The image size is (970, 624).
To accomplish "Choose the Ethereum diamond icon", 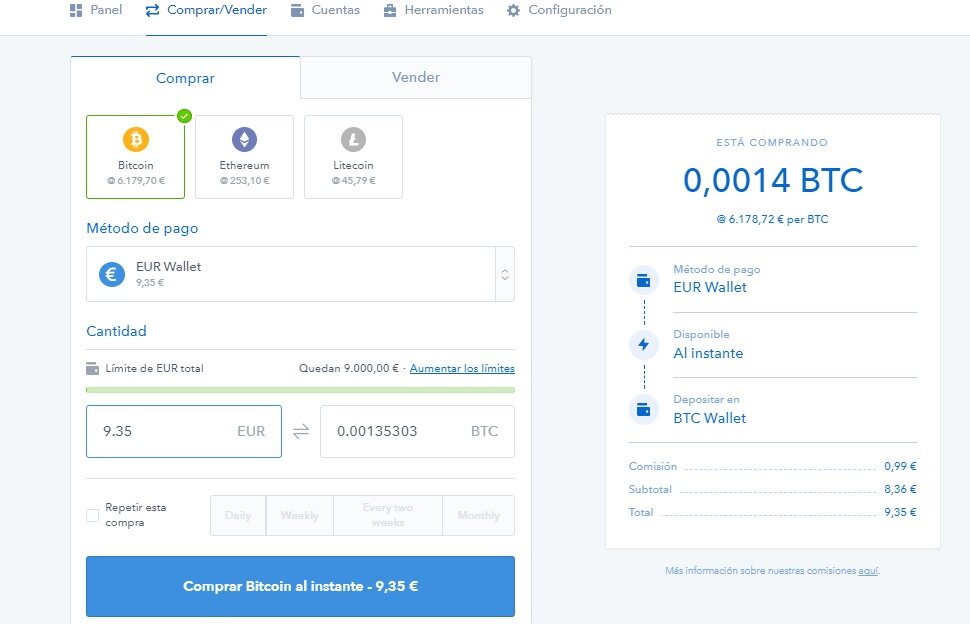I will [x=244, y=139].
